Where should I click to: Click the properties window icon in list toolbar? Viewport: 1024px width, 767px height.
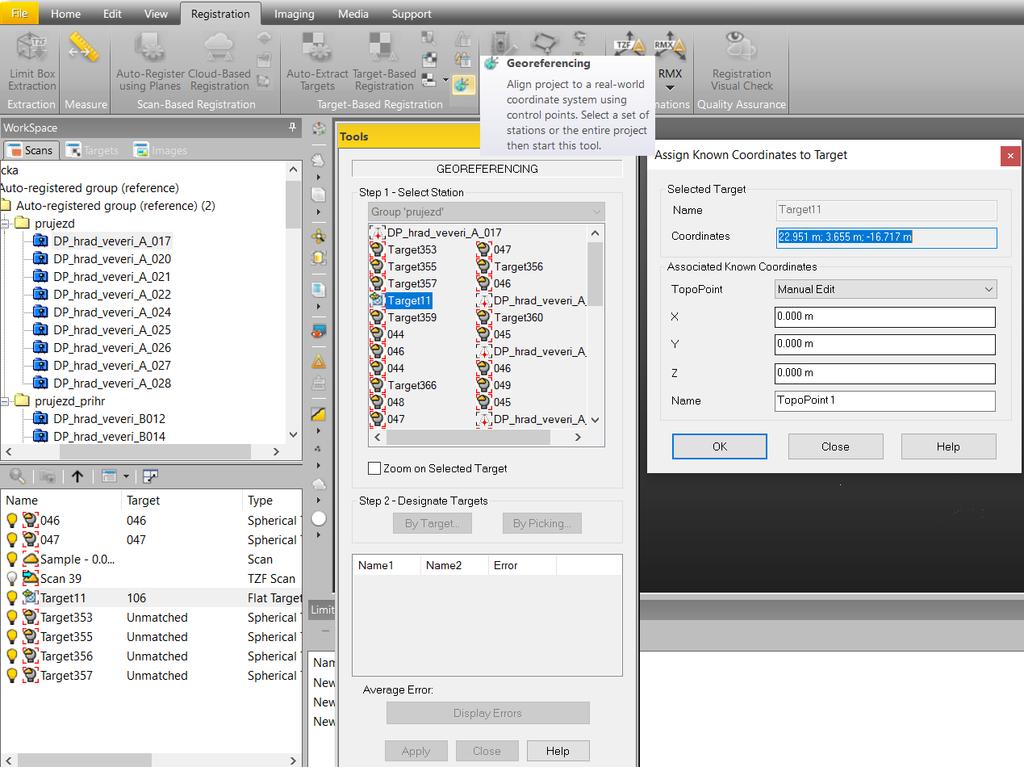[150, 476]
